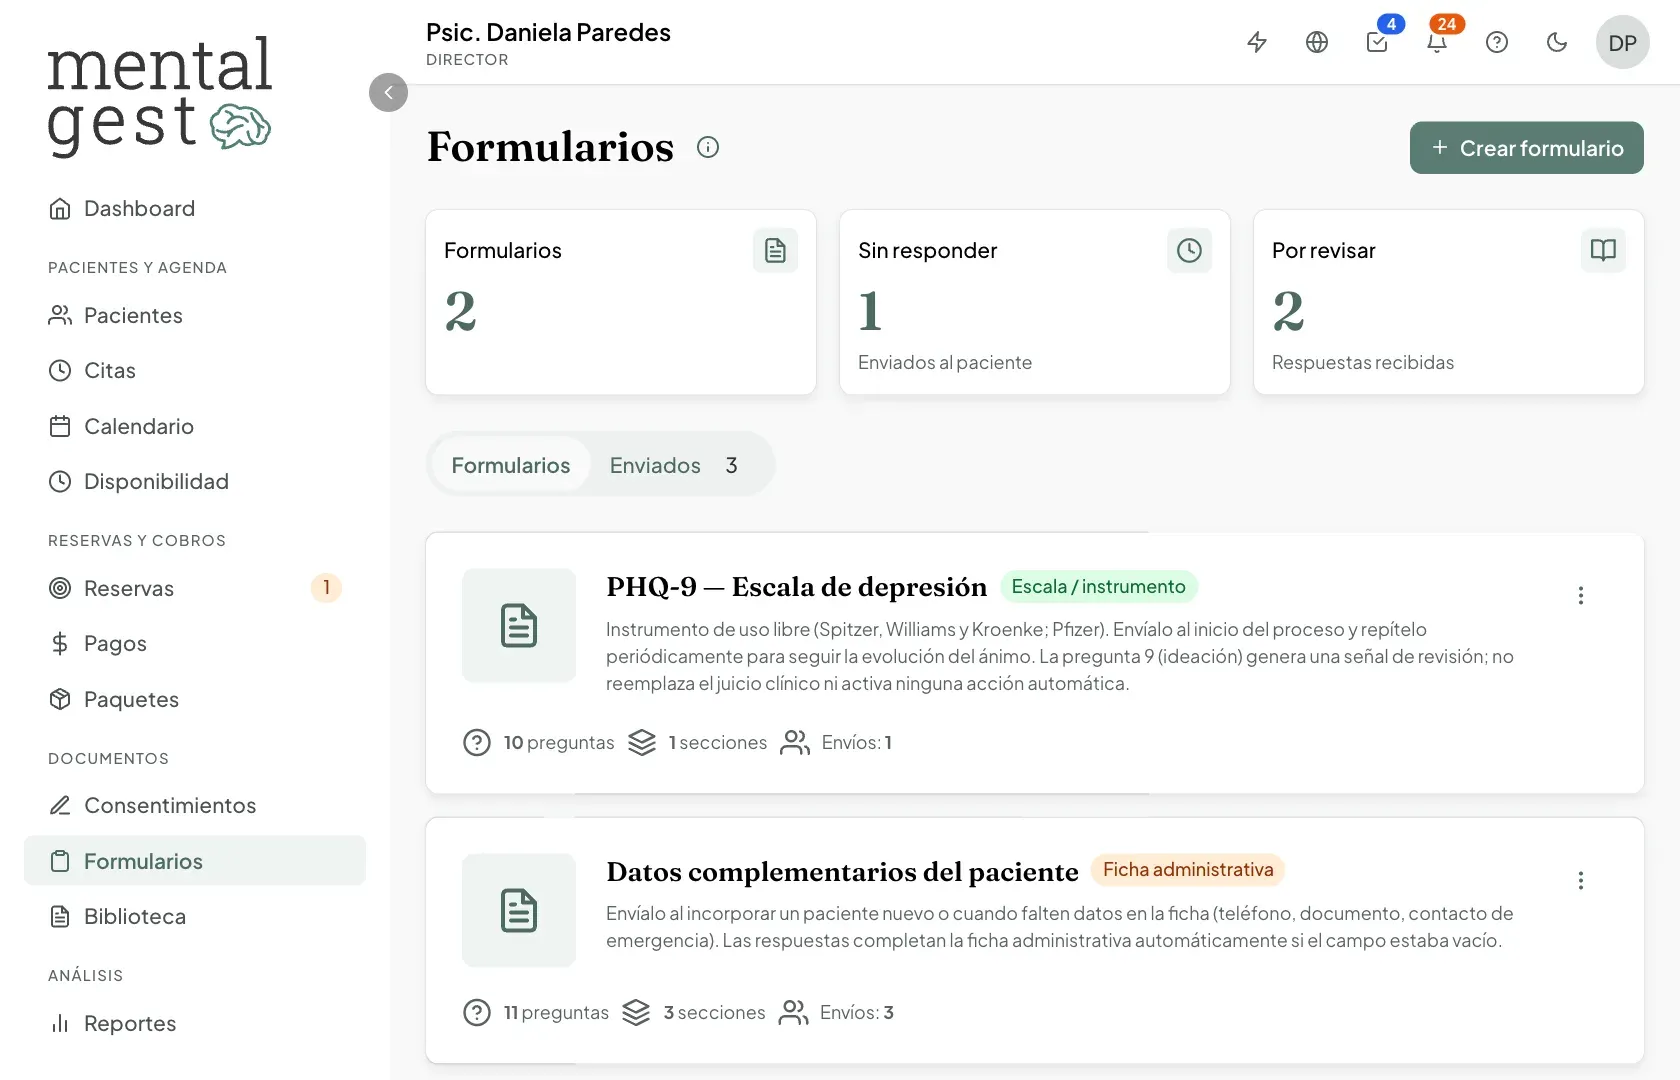The height and width of the screenshot is (1080, 1680).
Task: Open Biblioteca in the sidebar
Action: click(x=195, y=916)
